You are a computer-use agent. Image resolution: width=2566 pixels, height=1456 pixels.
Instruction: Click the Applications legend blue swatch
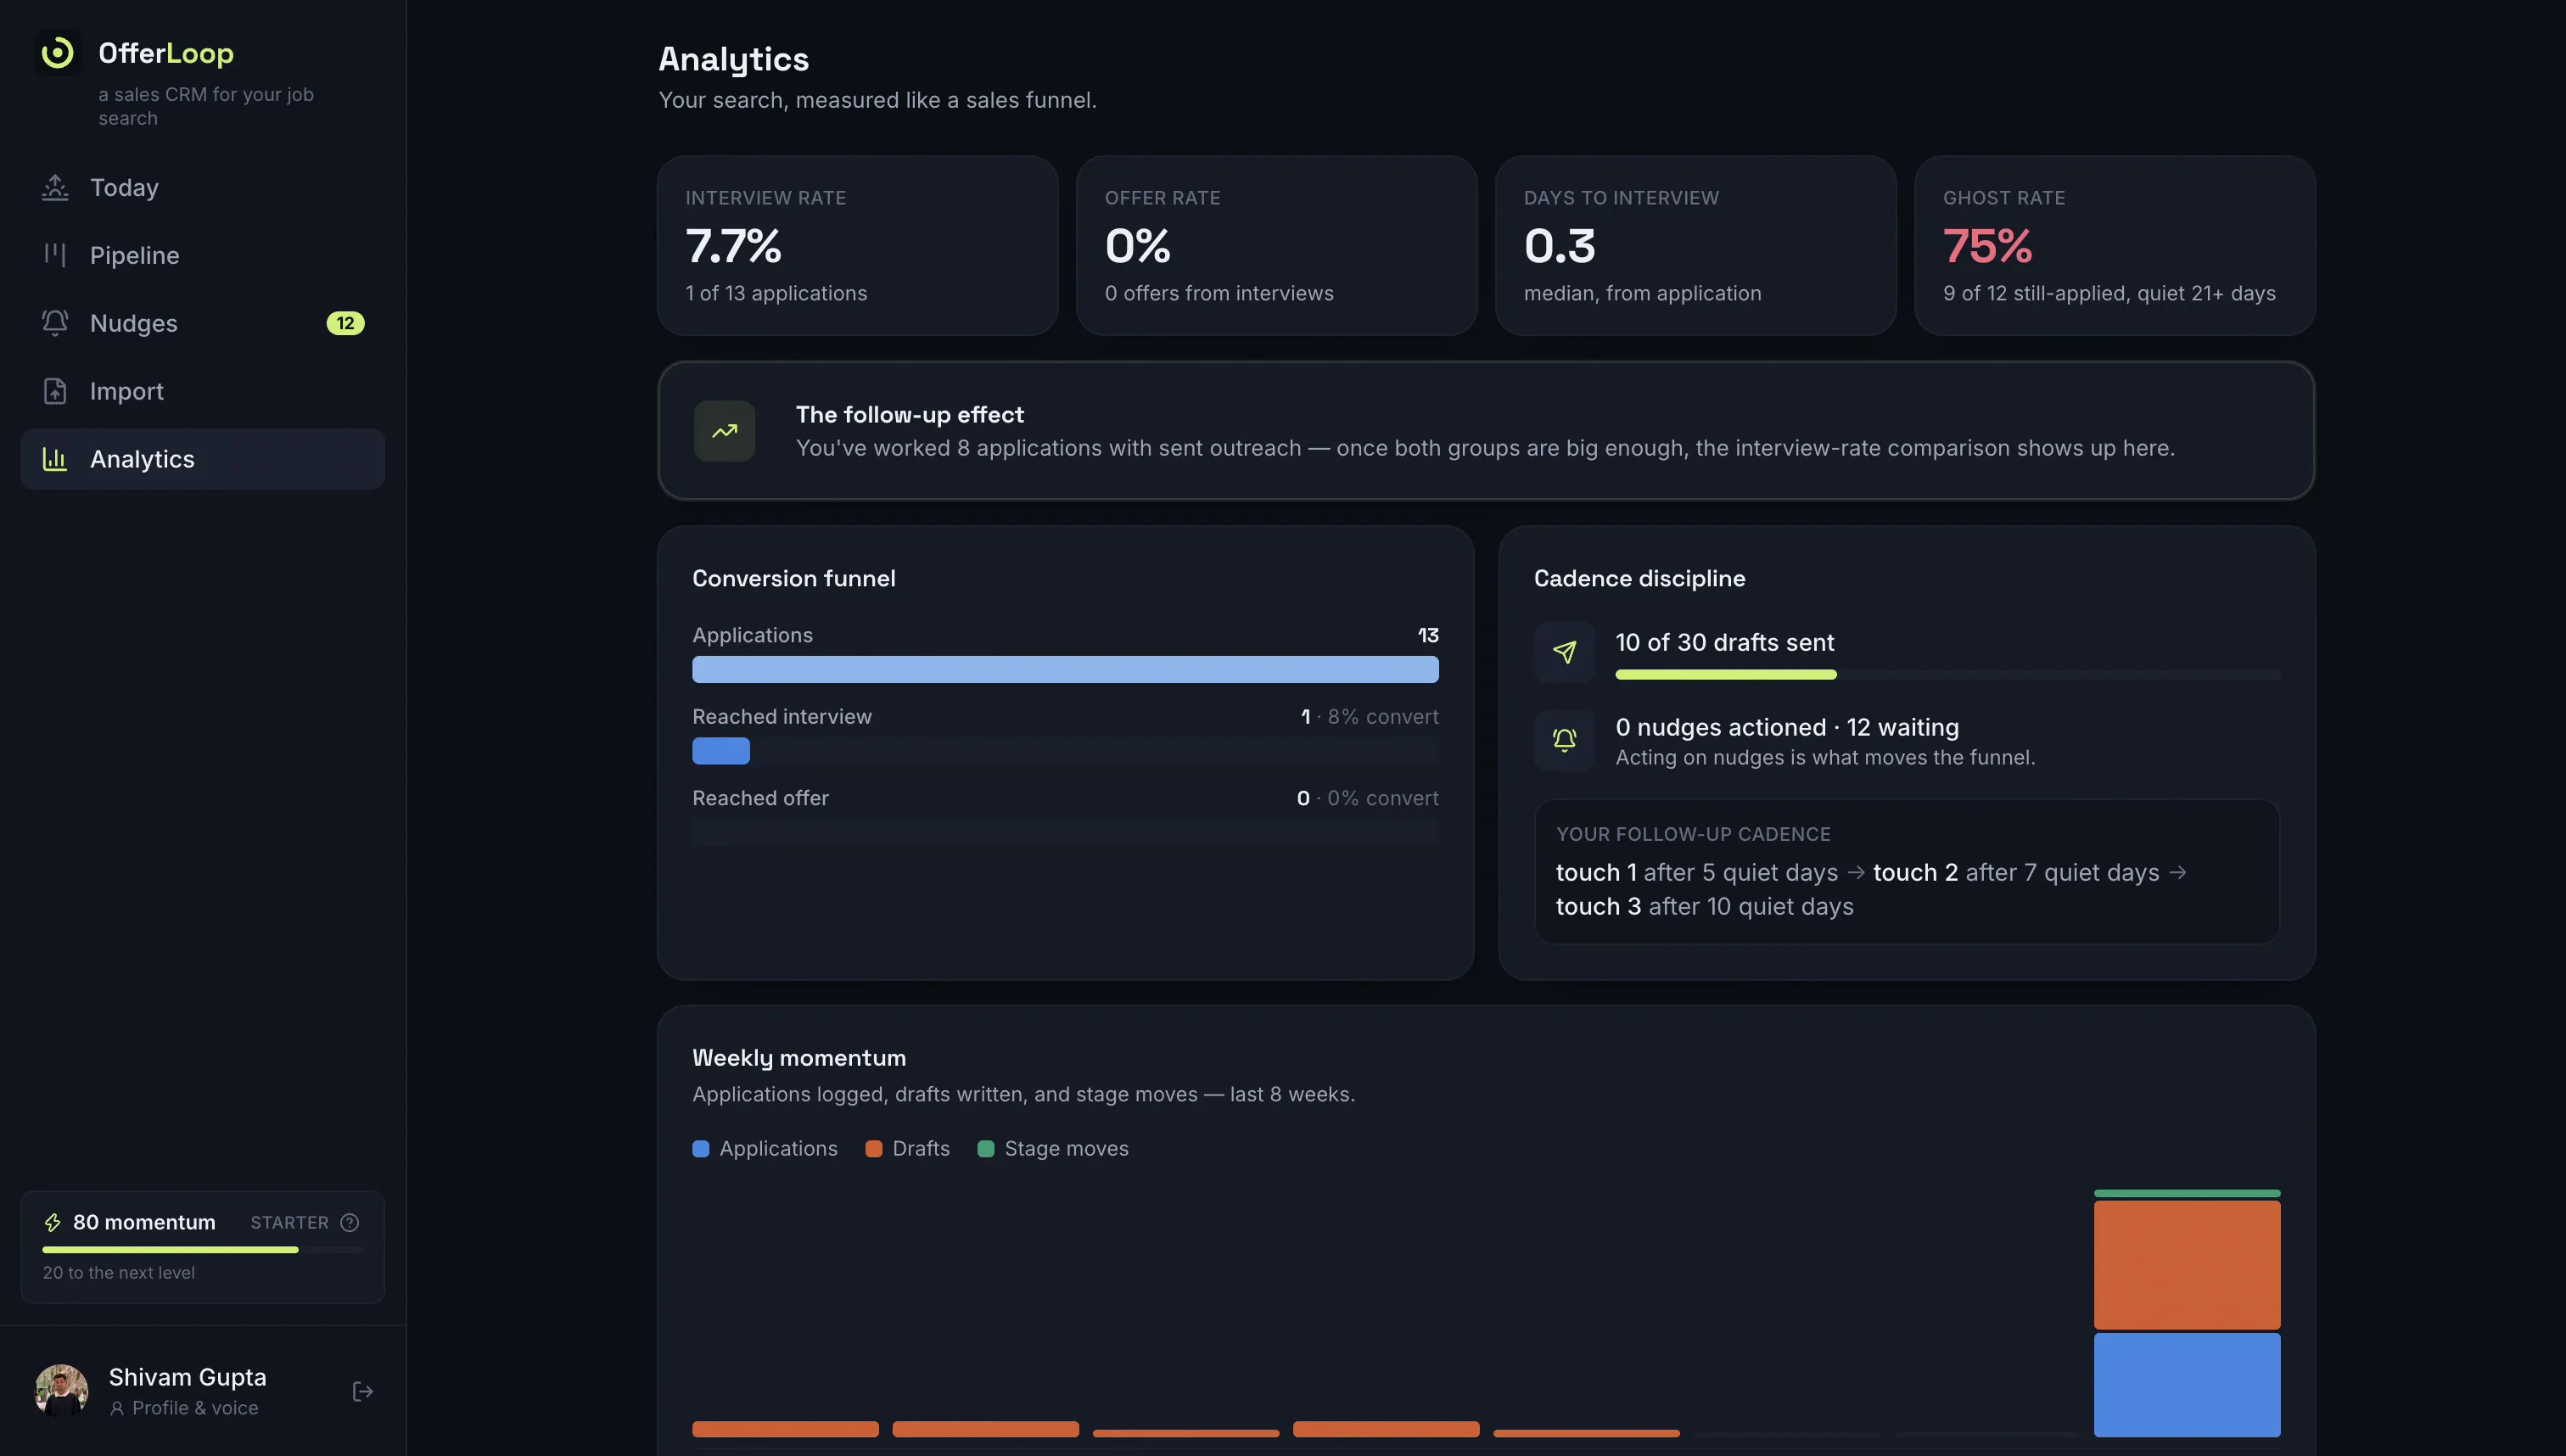tap(701, 1149)
